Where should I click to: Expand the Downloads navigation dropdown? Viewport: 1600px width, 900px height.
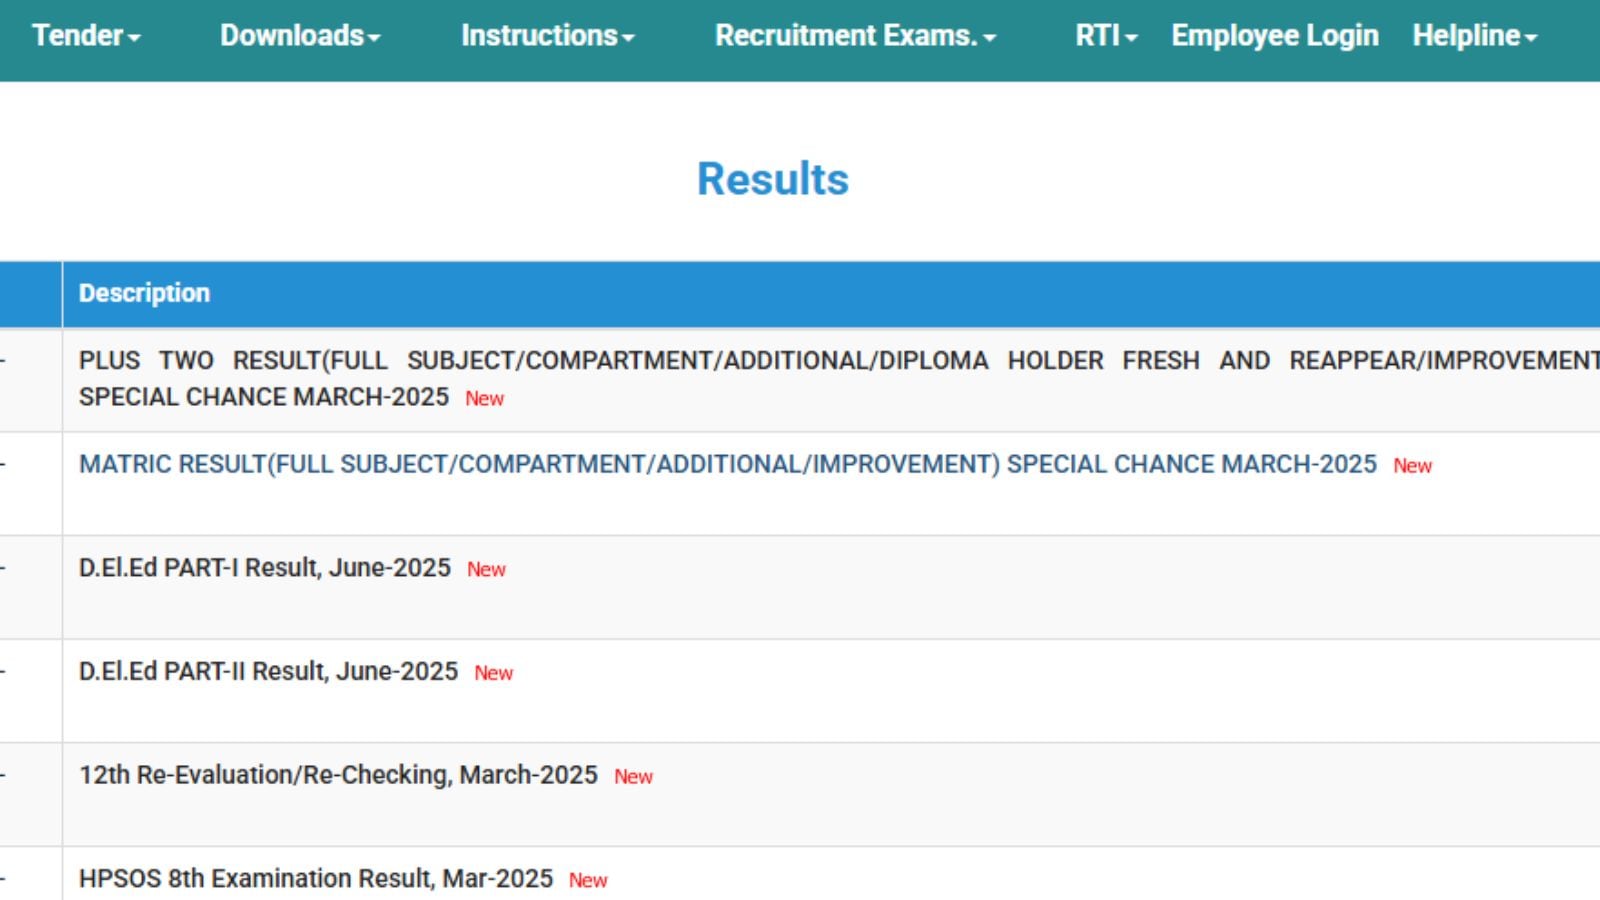300,36
